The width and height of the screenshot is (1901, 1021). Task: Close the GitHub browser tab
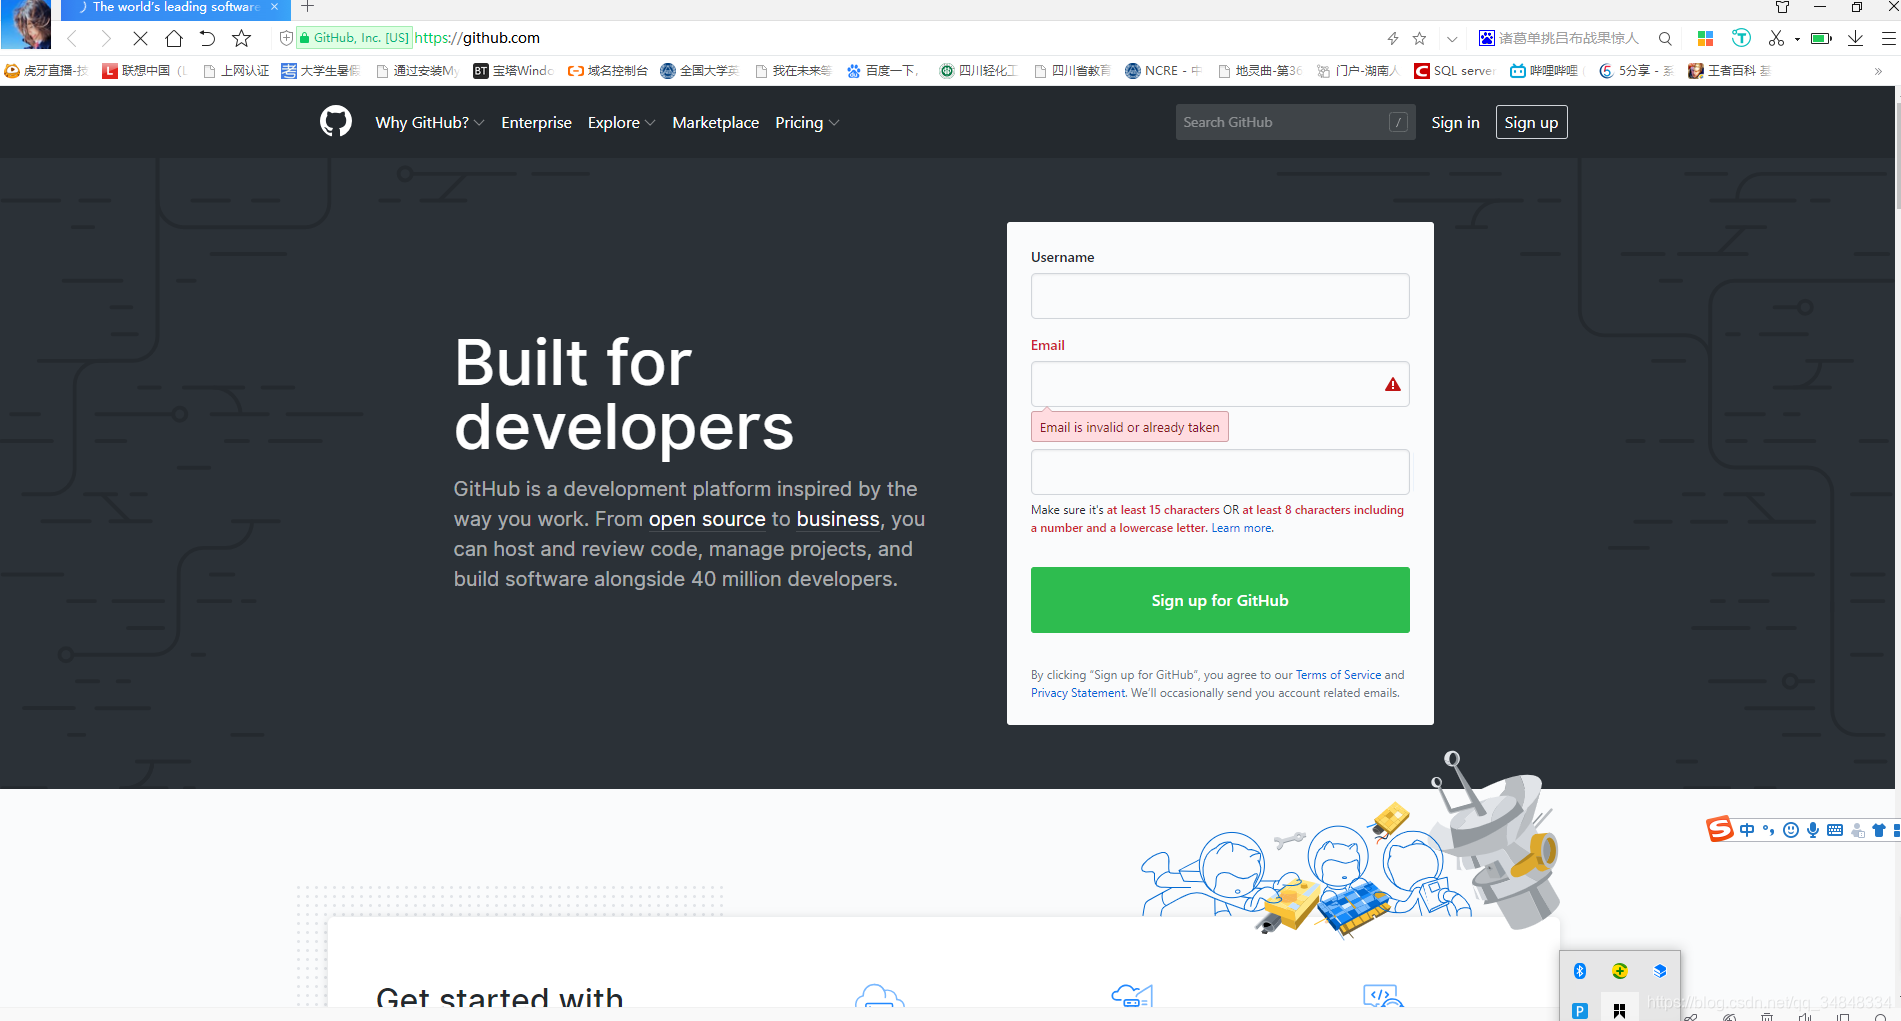275,7
